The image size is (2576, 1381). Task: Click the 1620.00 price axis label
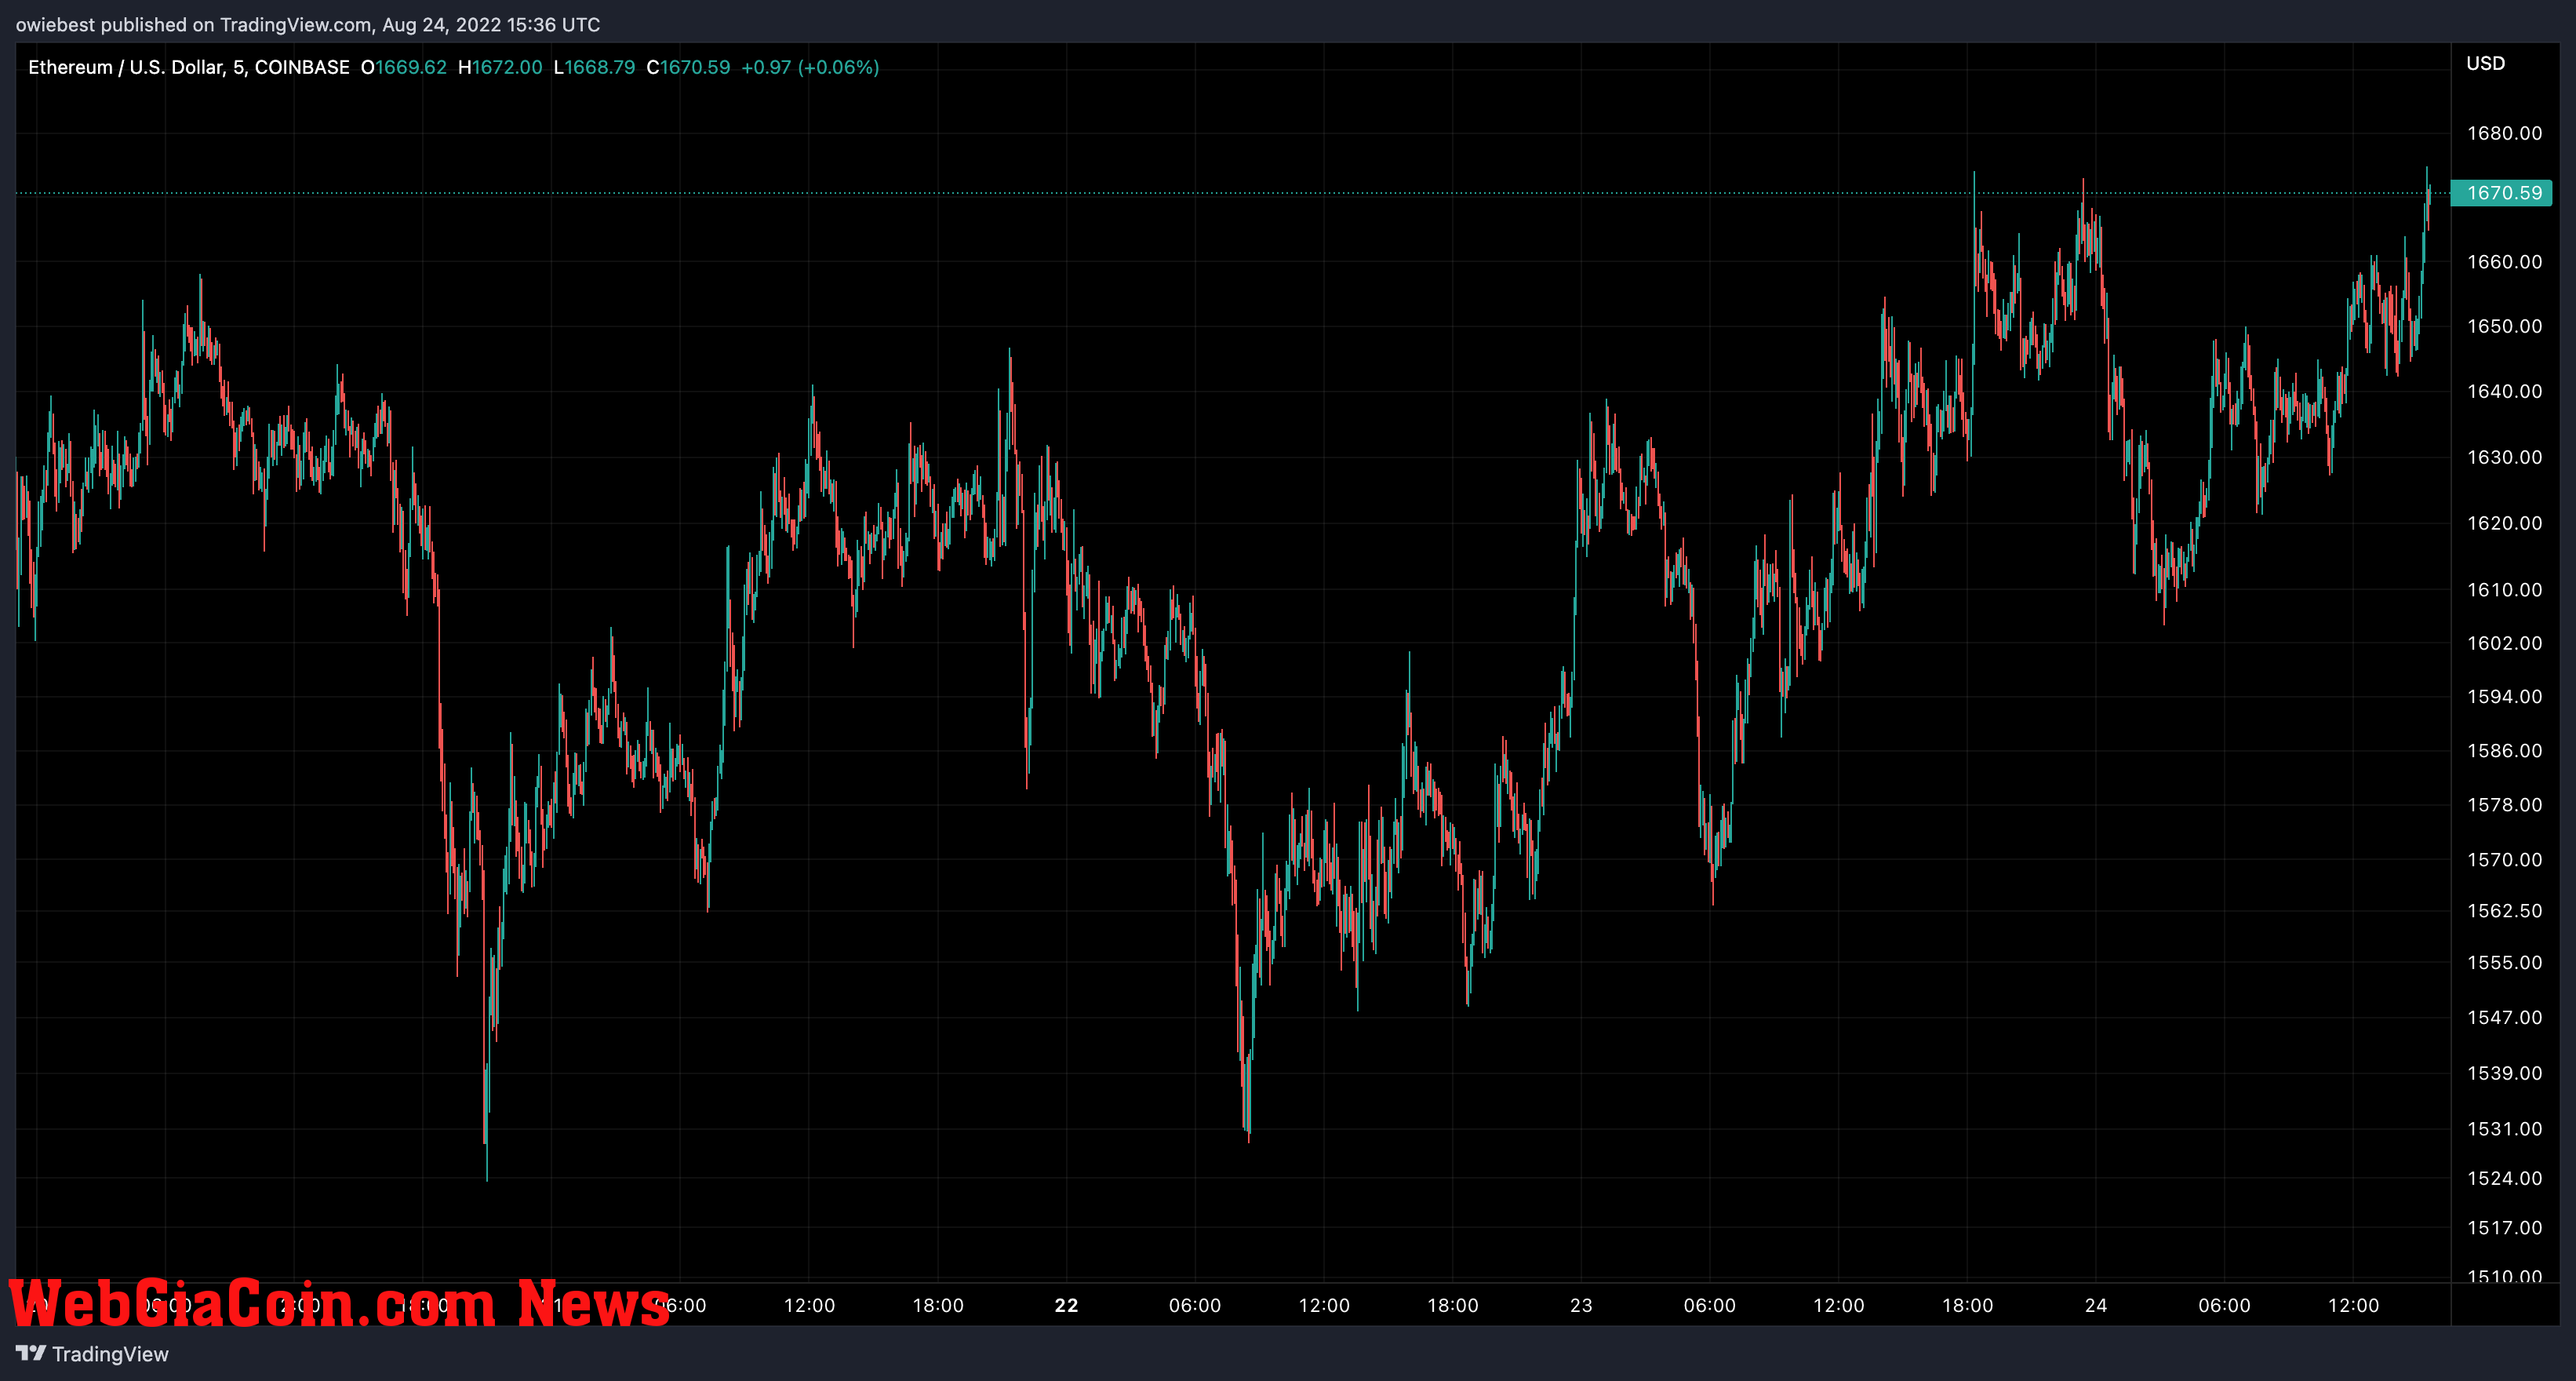point(2504,523)
